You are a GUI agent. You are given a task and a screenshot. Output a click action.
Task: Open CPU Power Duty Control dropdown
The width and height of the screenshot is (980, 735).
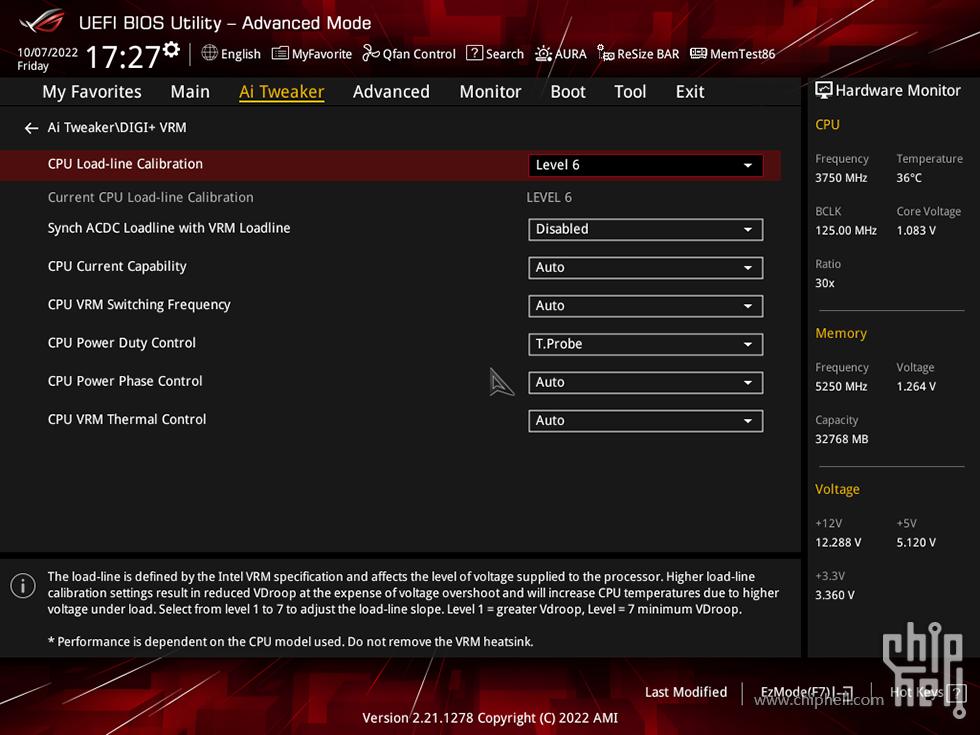click(x=645, y=344)
